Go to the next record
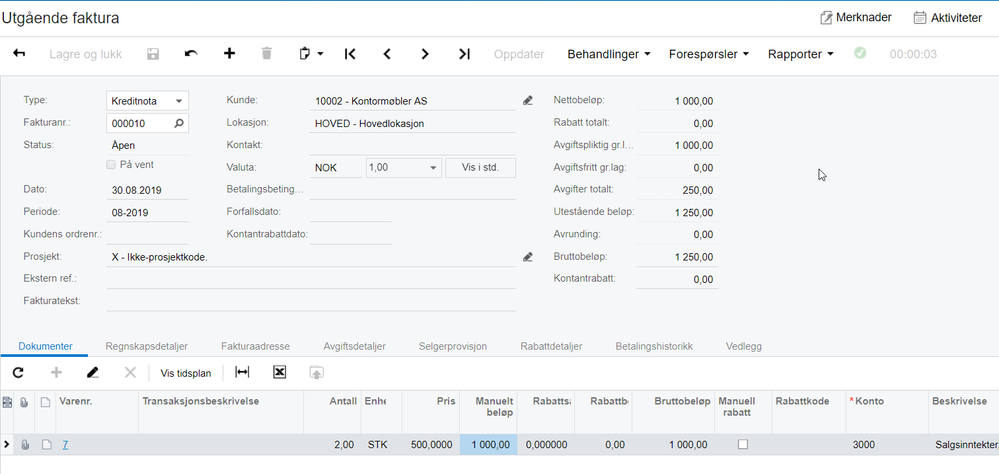 425,54
